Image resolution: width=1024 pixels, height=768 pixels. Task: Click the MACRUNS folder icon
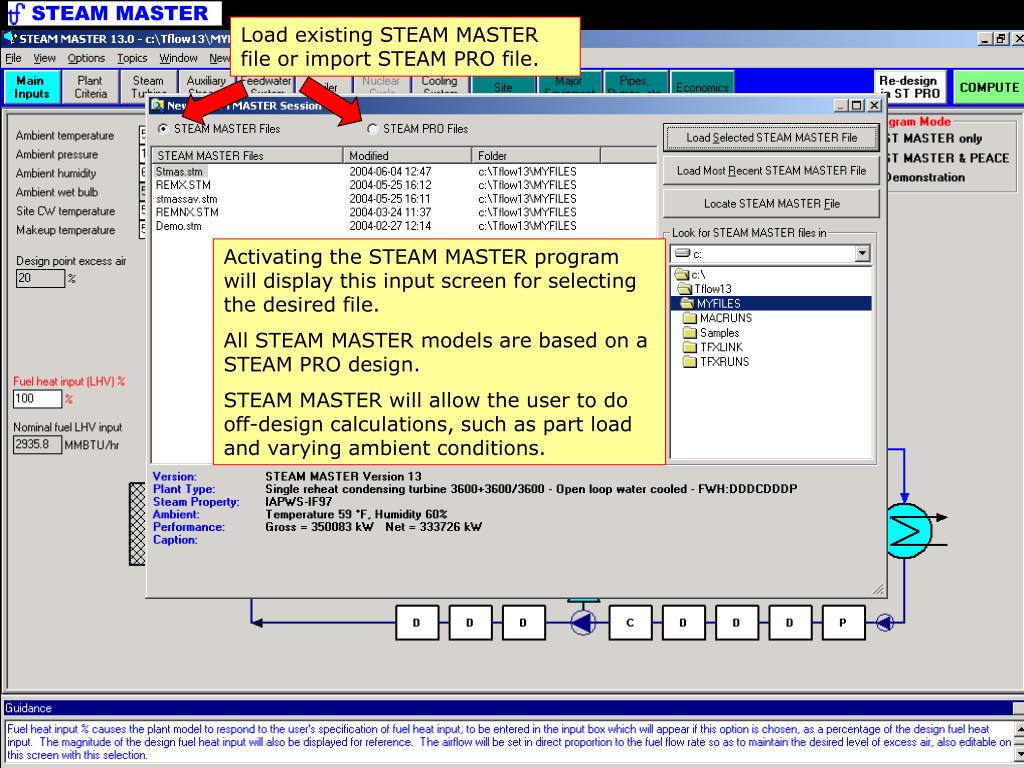(690, 318)
